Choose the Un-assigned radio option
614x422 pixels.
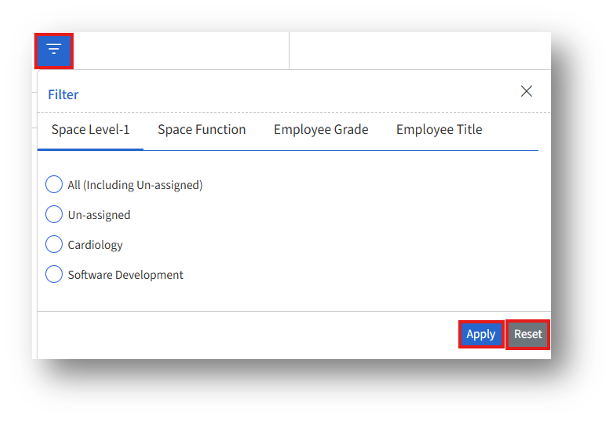tap(54, 215)
